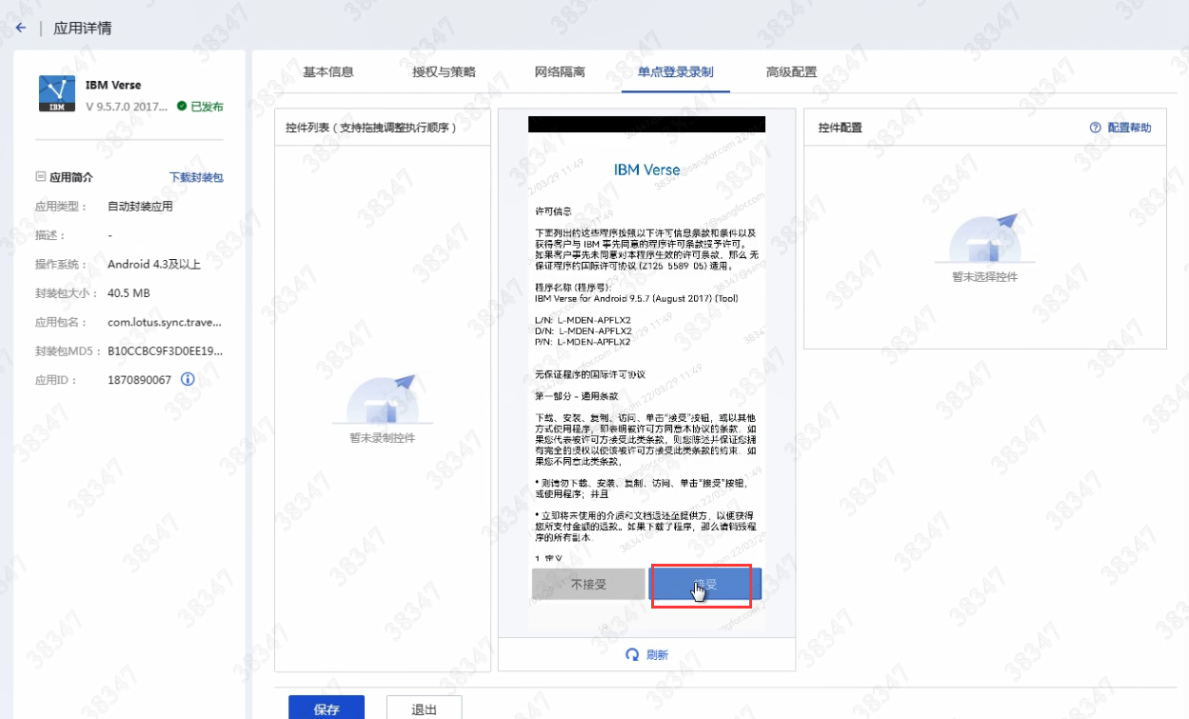
Task: Switch to the 网络隔离 tab
Action: pyautogui.click(x=560, y=72)
